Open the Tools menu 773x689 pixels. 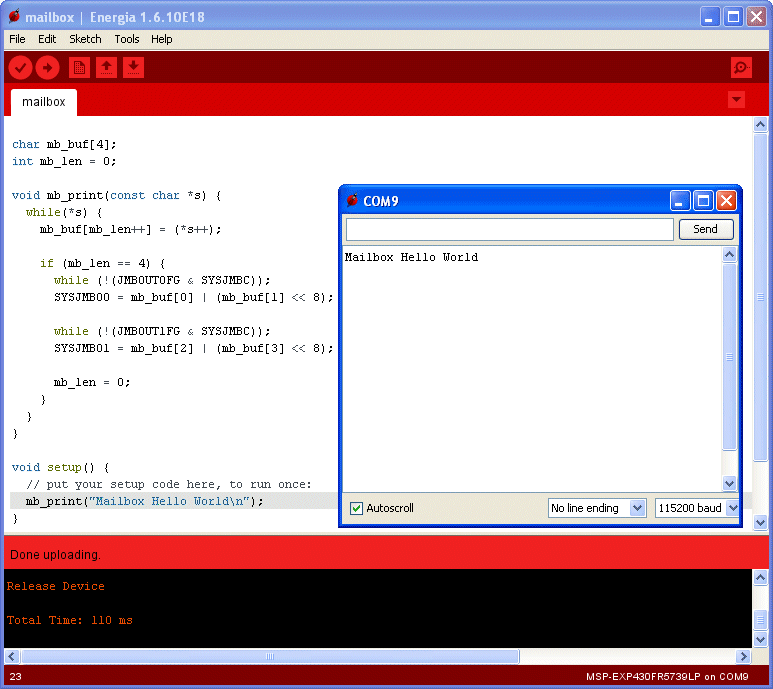point(127,39)
